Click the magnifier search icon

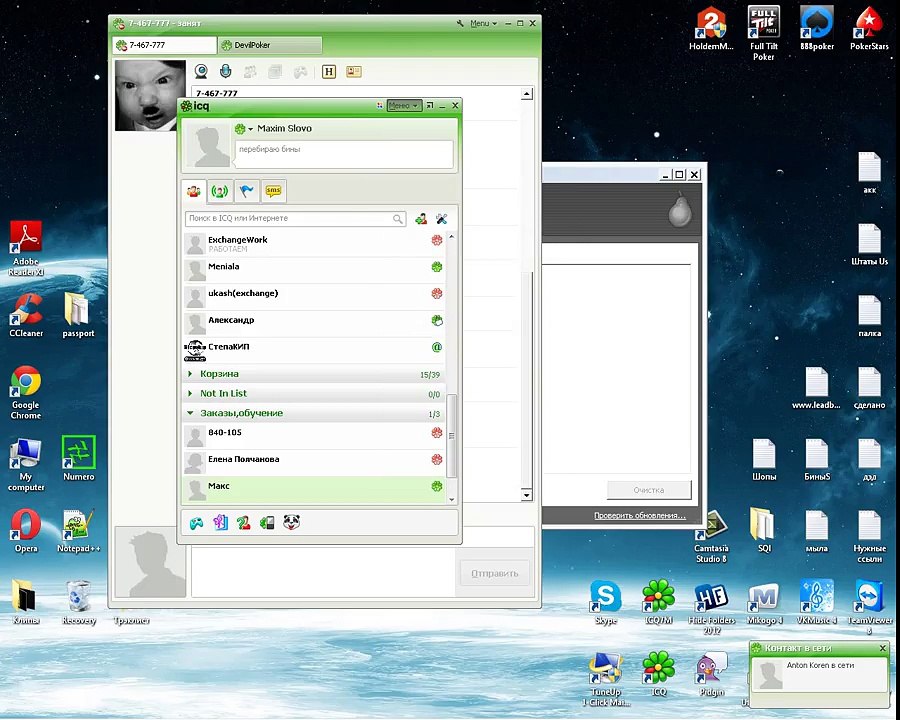pyautogui.click(x=398, y=219)
